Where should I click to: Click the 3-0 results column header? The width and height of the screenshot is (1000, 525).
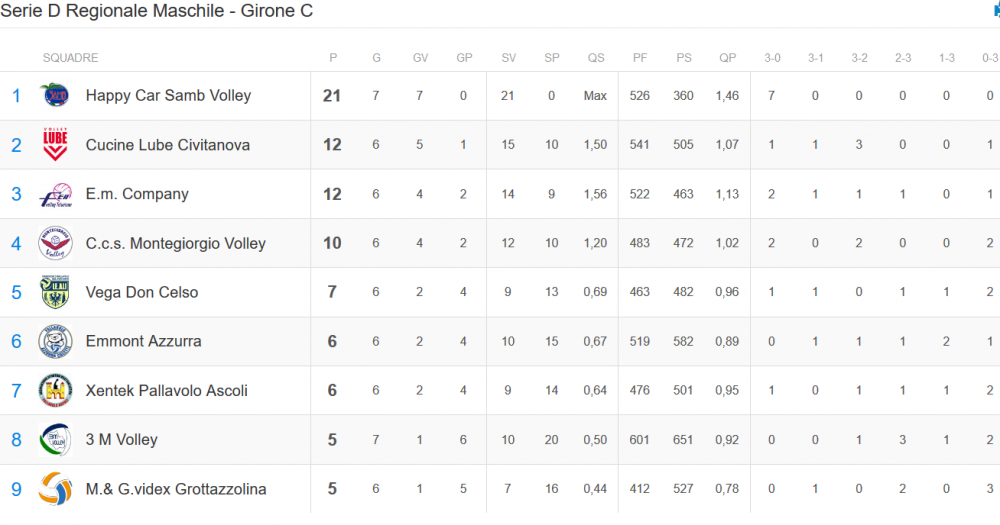[772, 58]
